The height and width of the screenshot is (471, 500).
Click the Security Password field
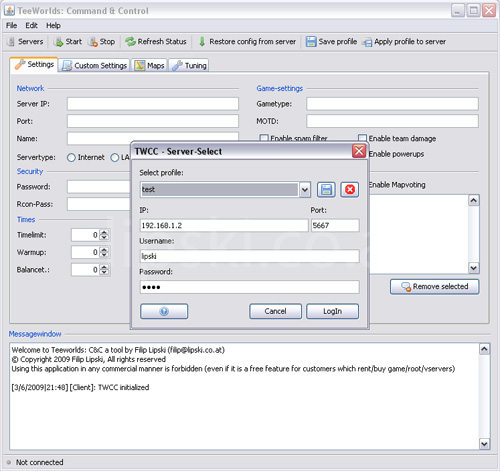99,187
